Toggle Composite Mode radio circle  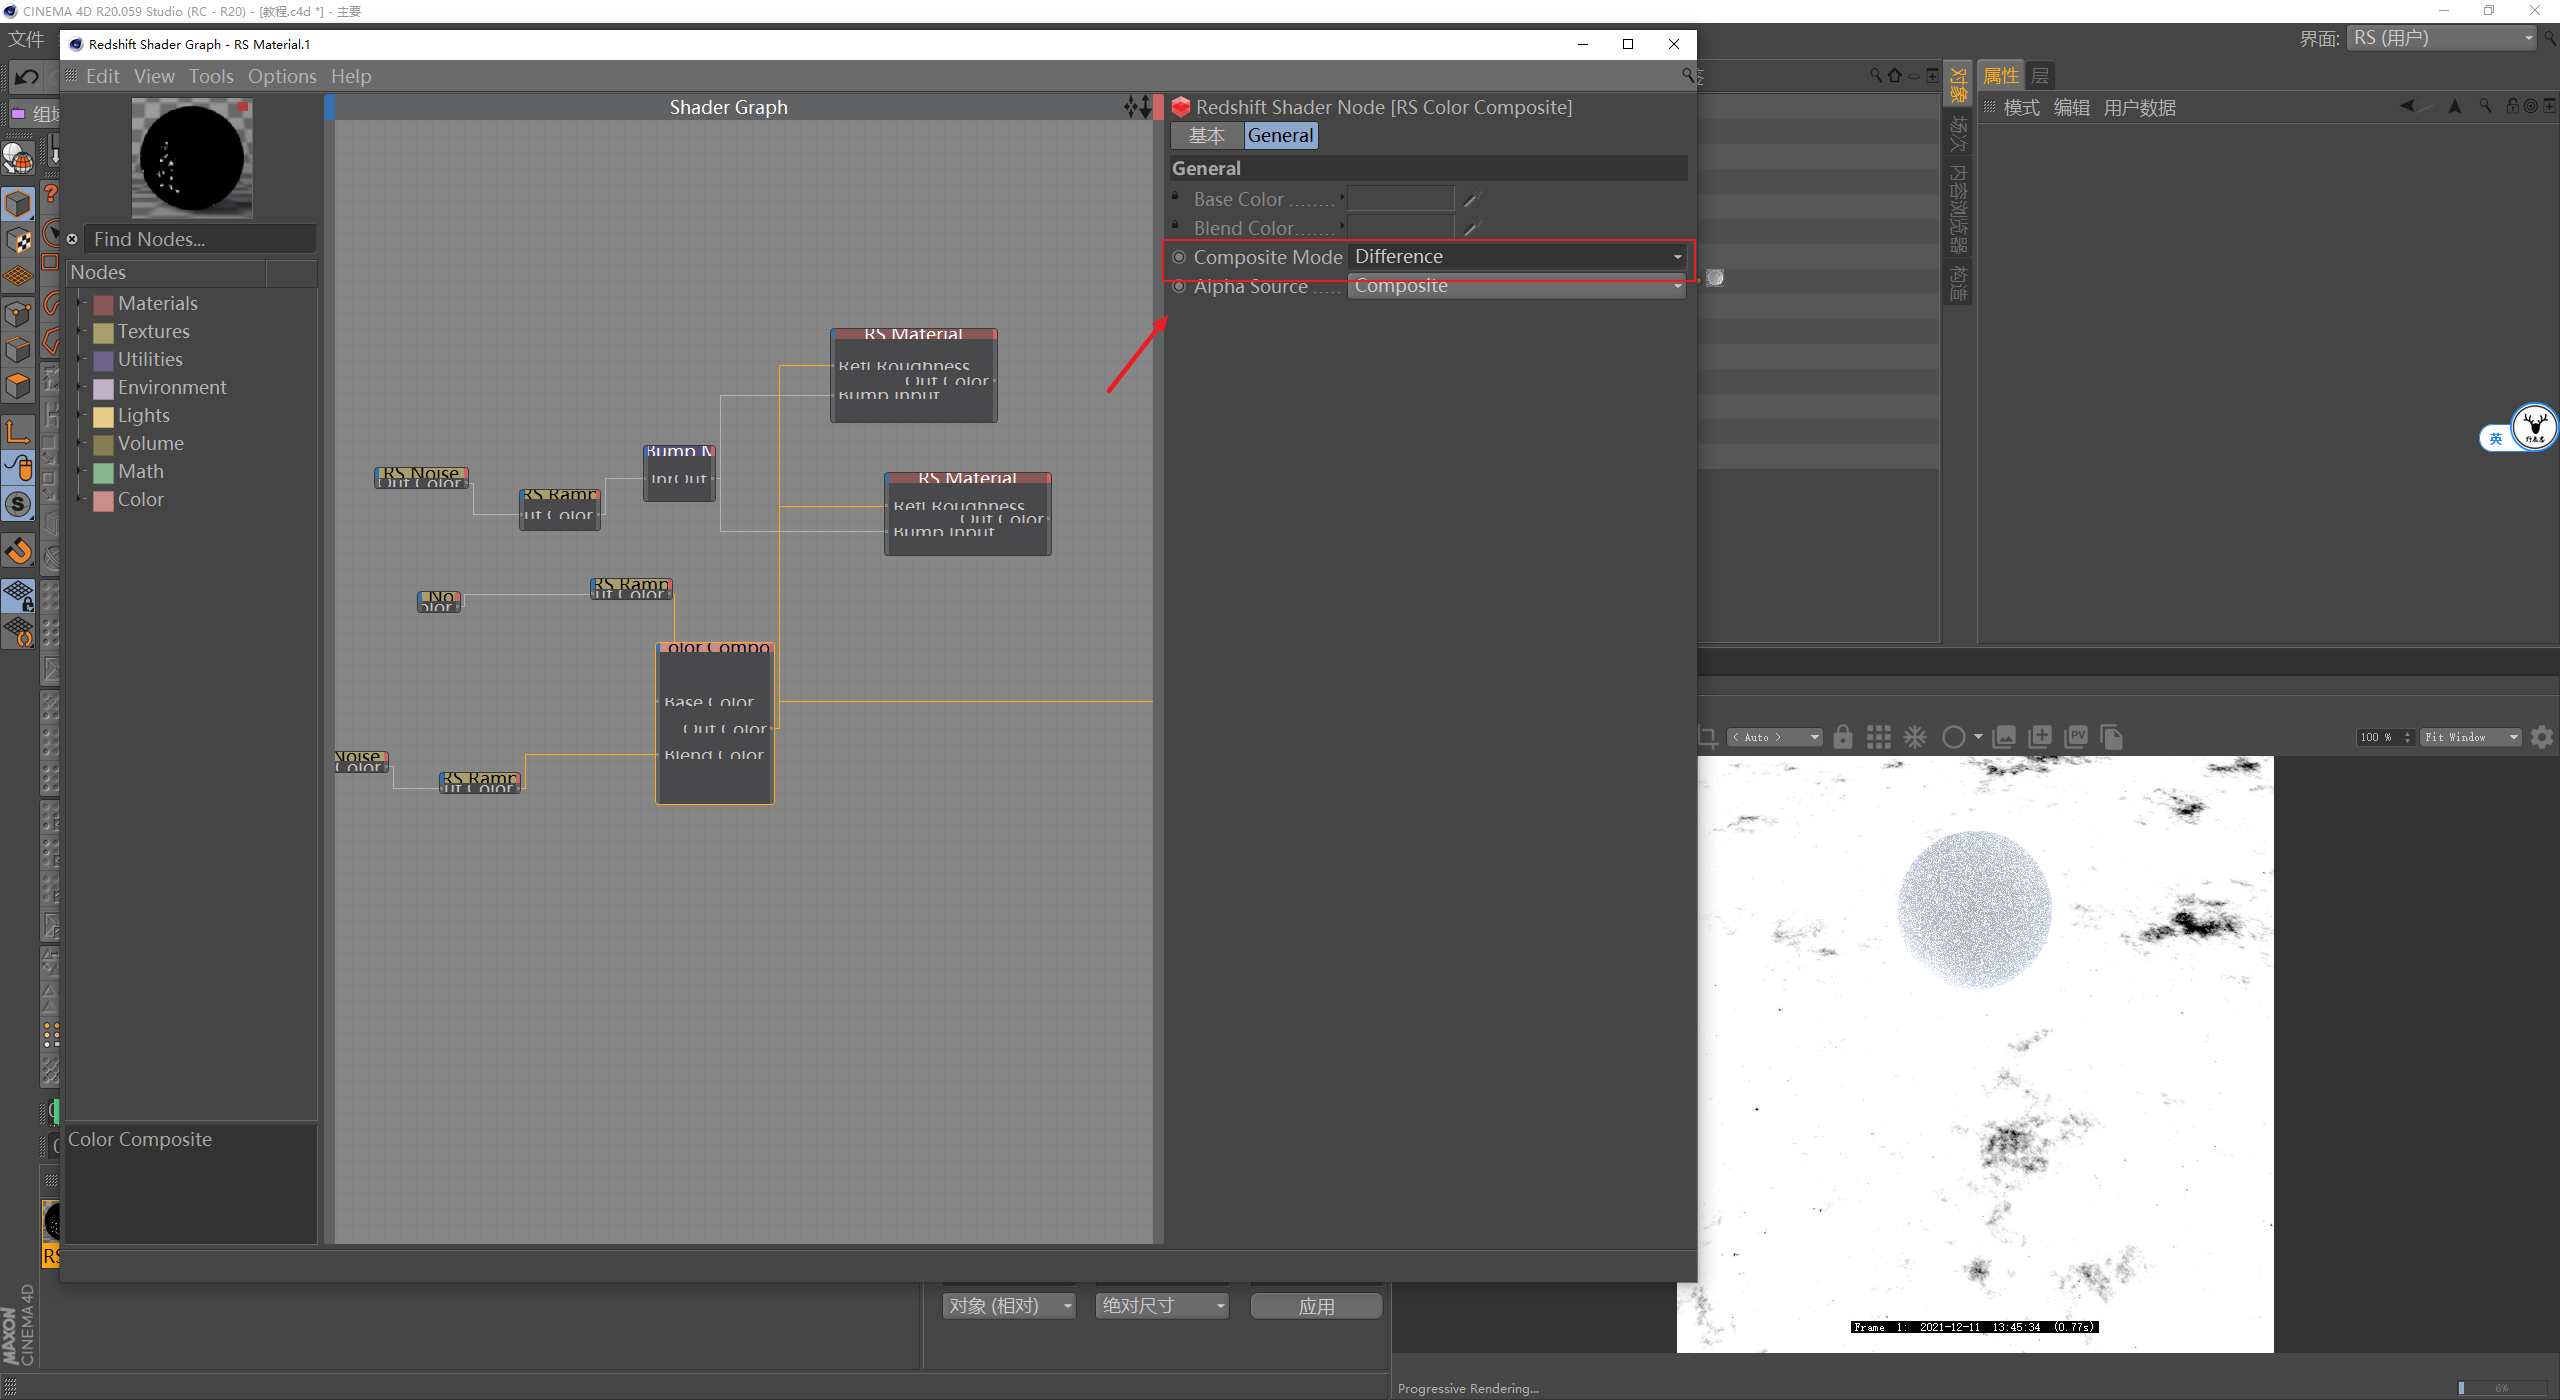click(x=1179, y=257)
